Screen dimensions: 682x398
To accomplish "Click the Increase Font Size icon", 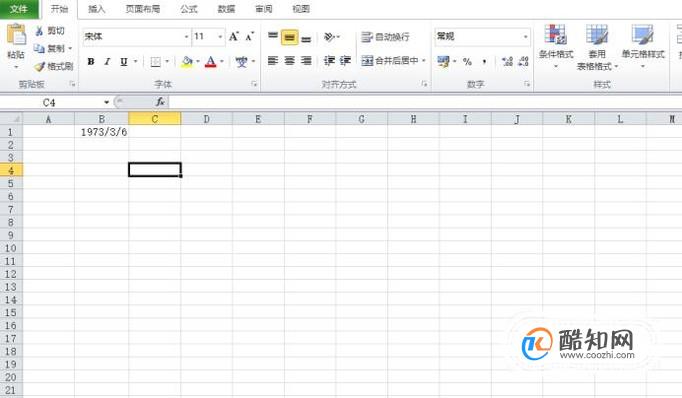I will point(234,37).
